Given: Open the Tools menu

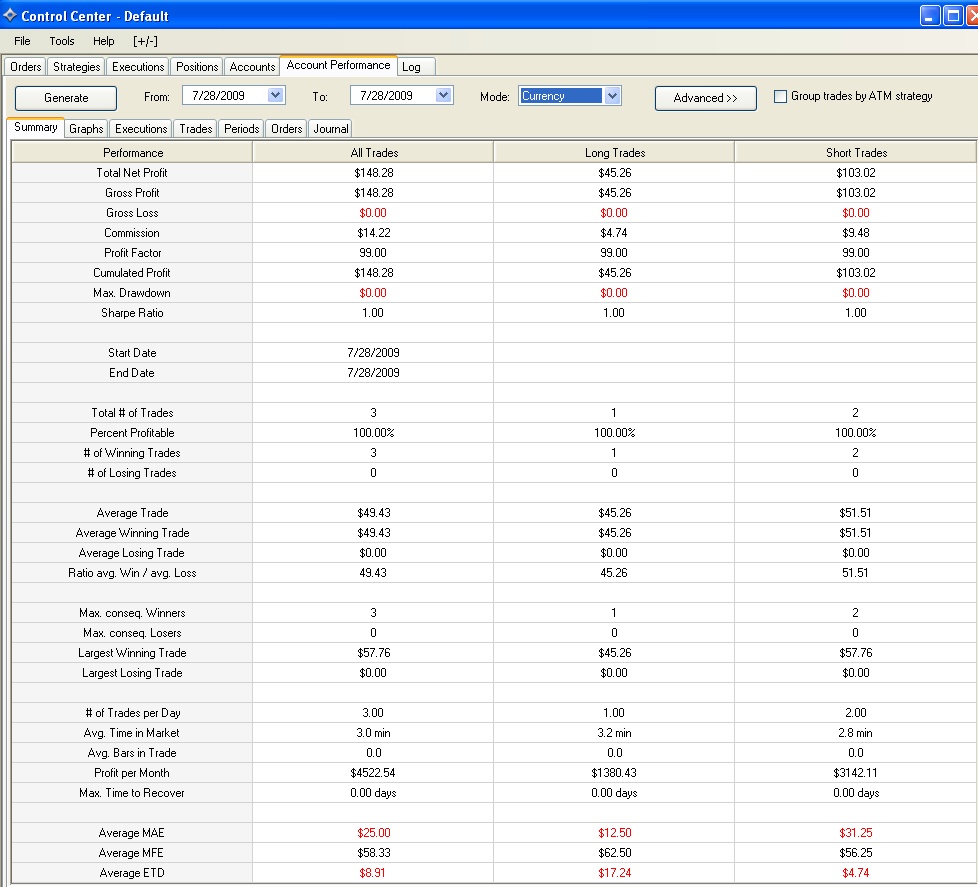Looking at the screenshot, I should pyautogui.click(x=62, y=41).
